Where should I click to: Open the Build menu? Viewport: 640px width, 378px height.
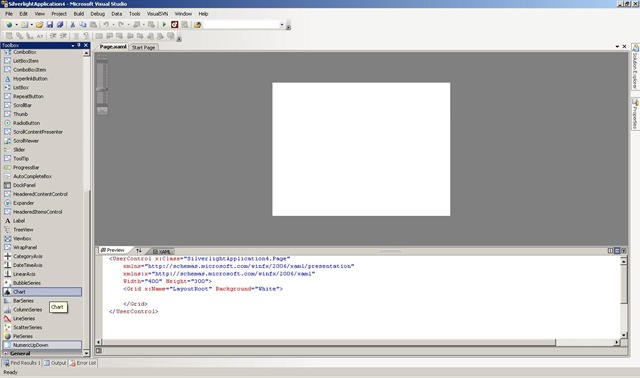(x=79, y=14)
